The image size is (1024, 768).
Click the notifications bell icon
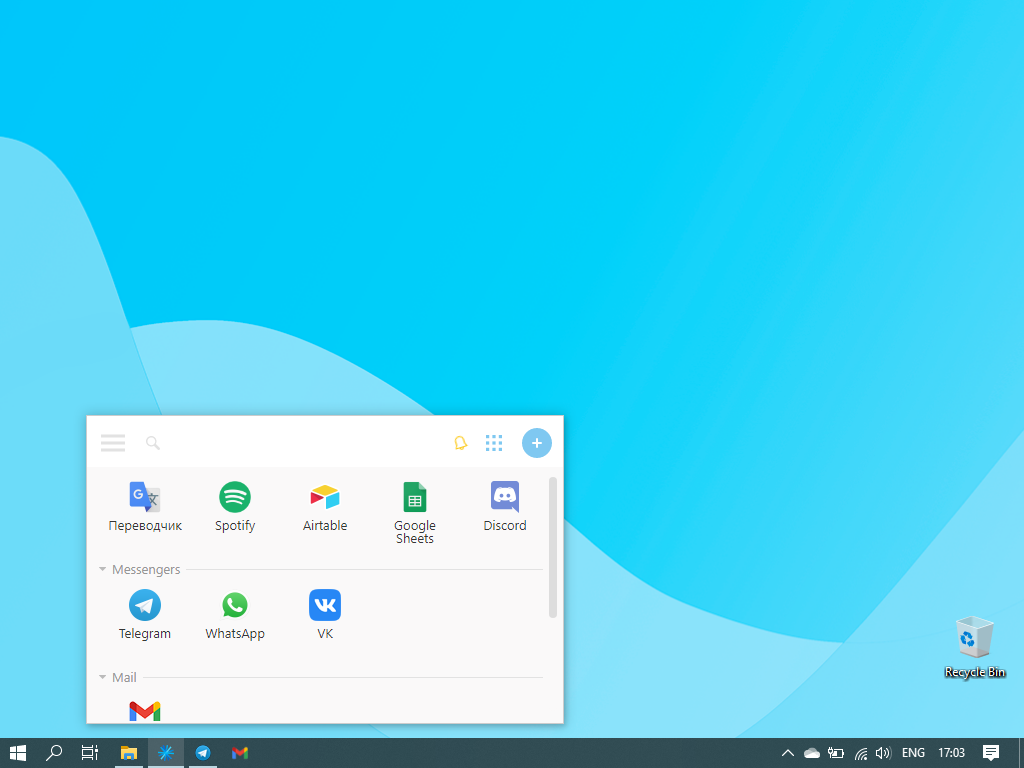[460, 442]
